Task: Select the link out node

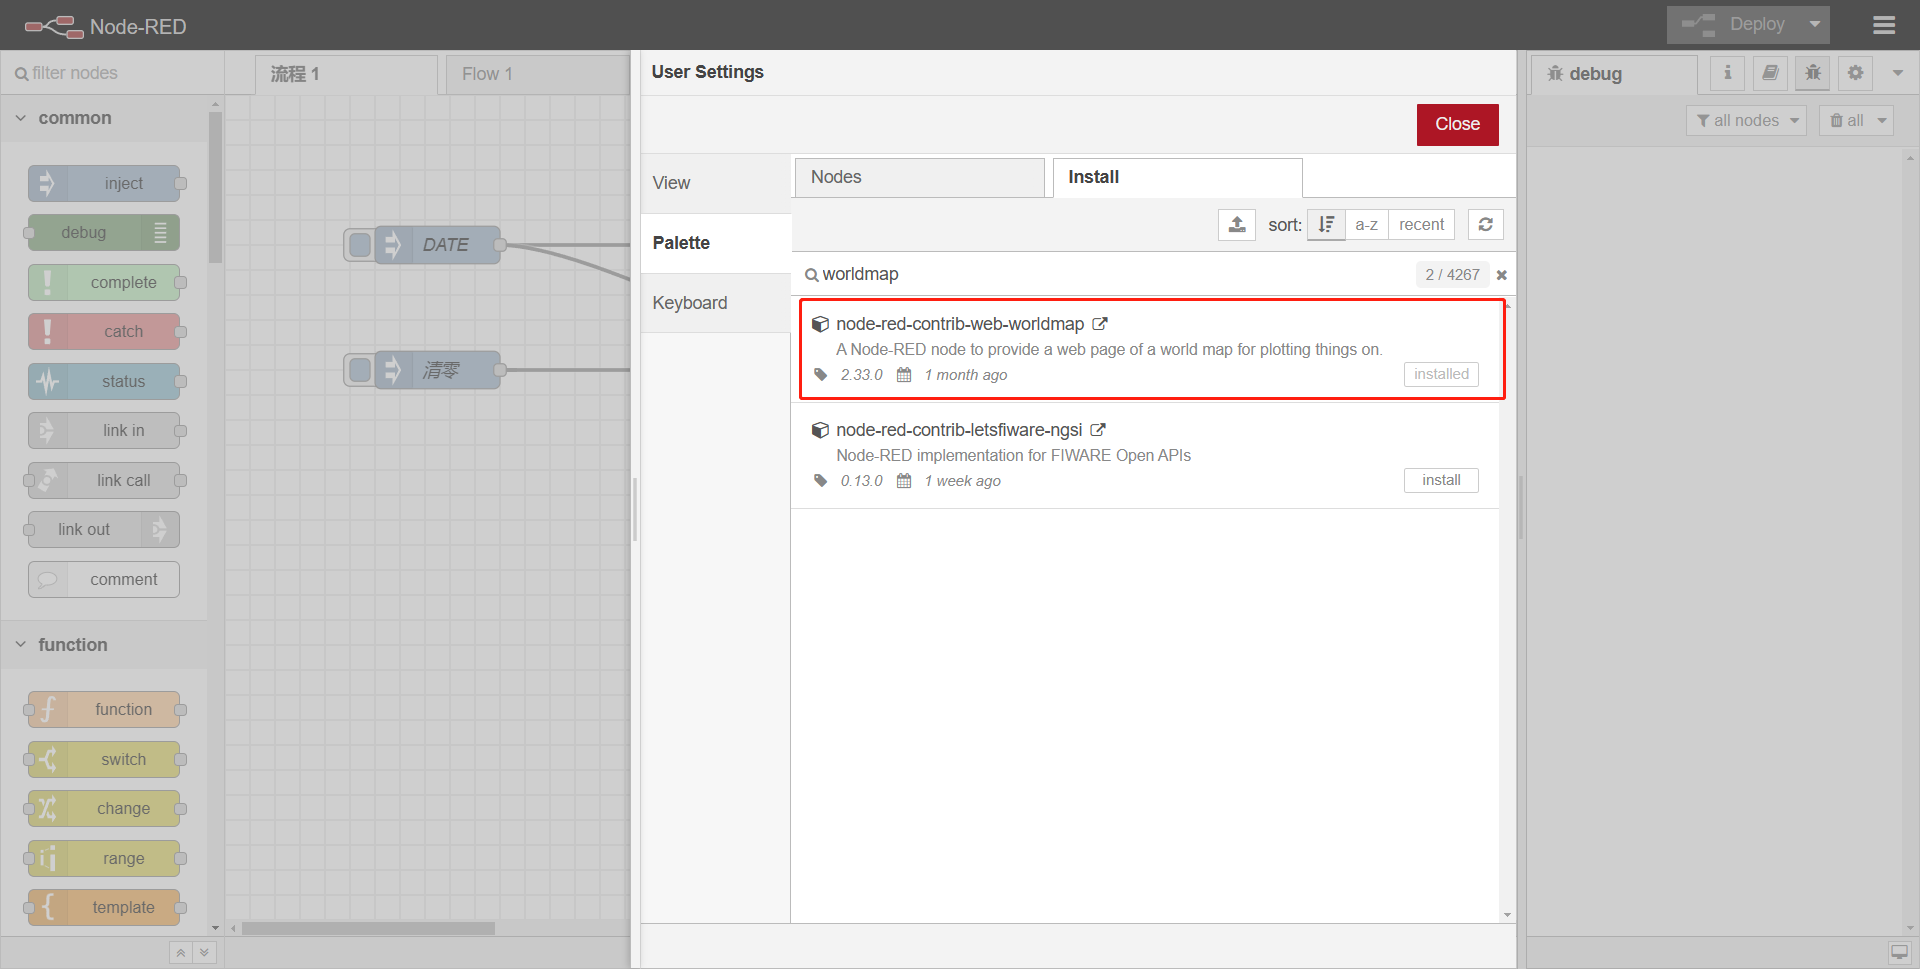Action: pyautogui.click(x=104, y=530)
